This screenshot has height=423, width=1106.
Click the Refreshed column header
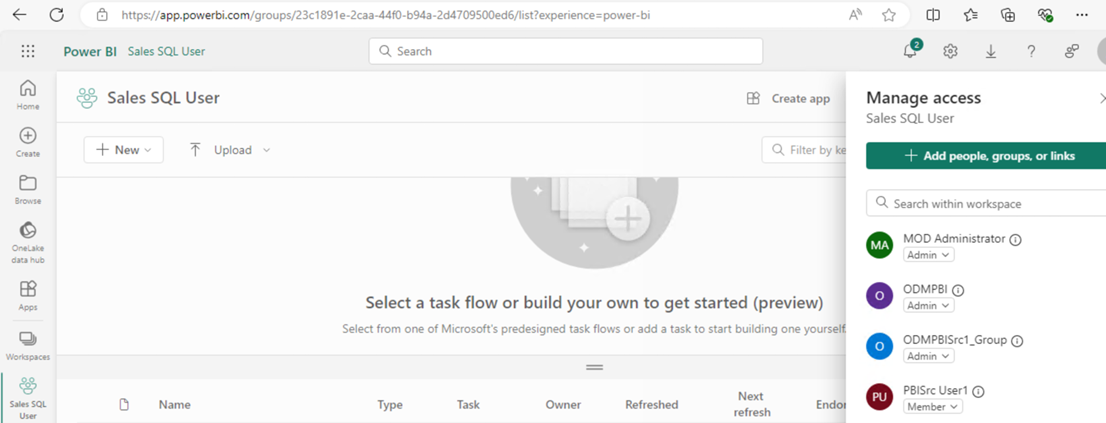(x=651, y=405)
